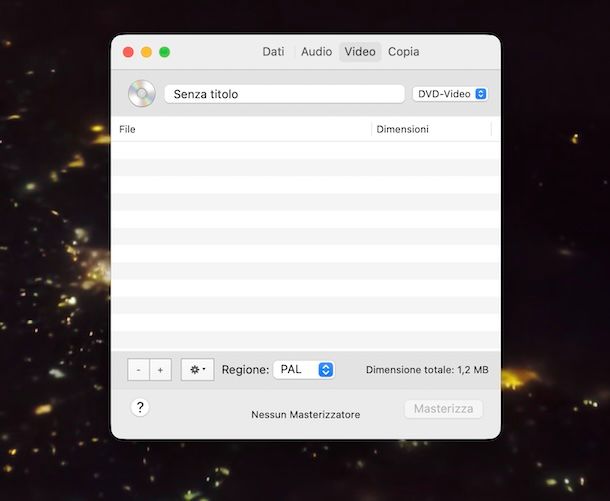Maximize window with green button
Screen dimensions: 610x501
(165, 52)
